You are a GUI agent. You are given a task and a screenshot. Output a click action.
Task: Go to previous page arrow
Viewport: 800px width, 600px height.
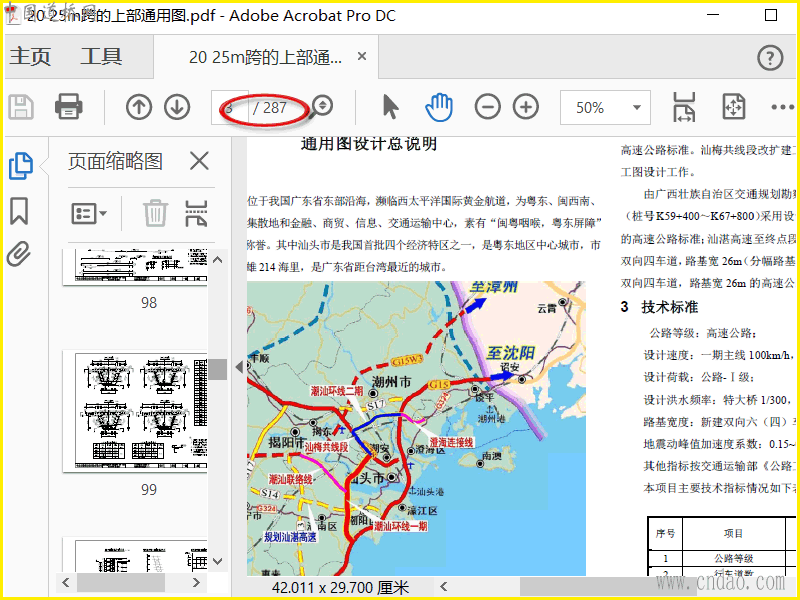(139, 107)
